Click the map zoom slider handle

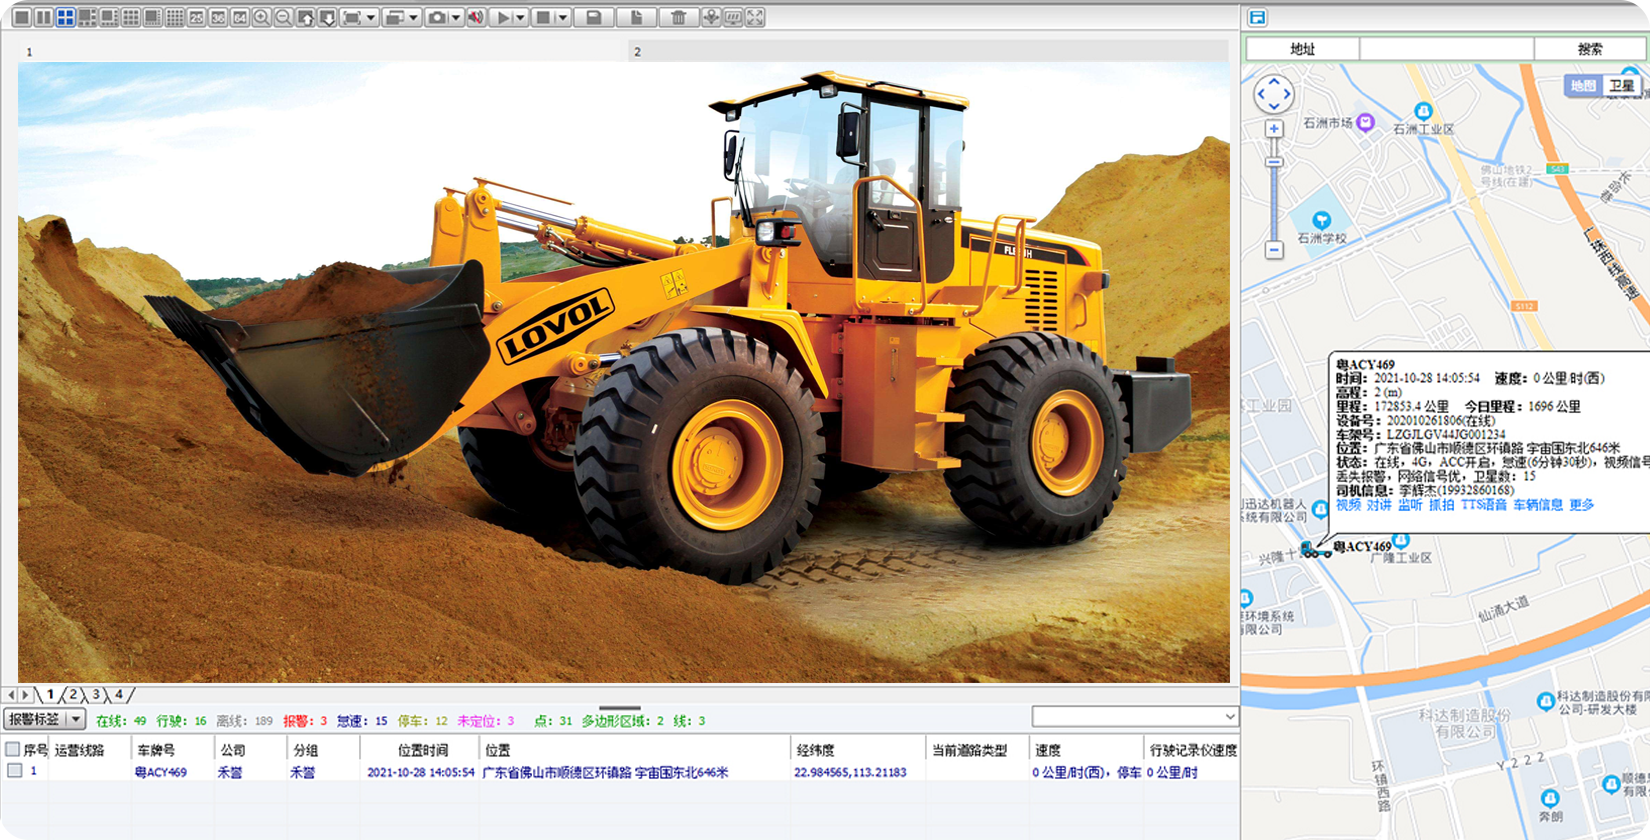(x=1274, y=162)
